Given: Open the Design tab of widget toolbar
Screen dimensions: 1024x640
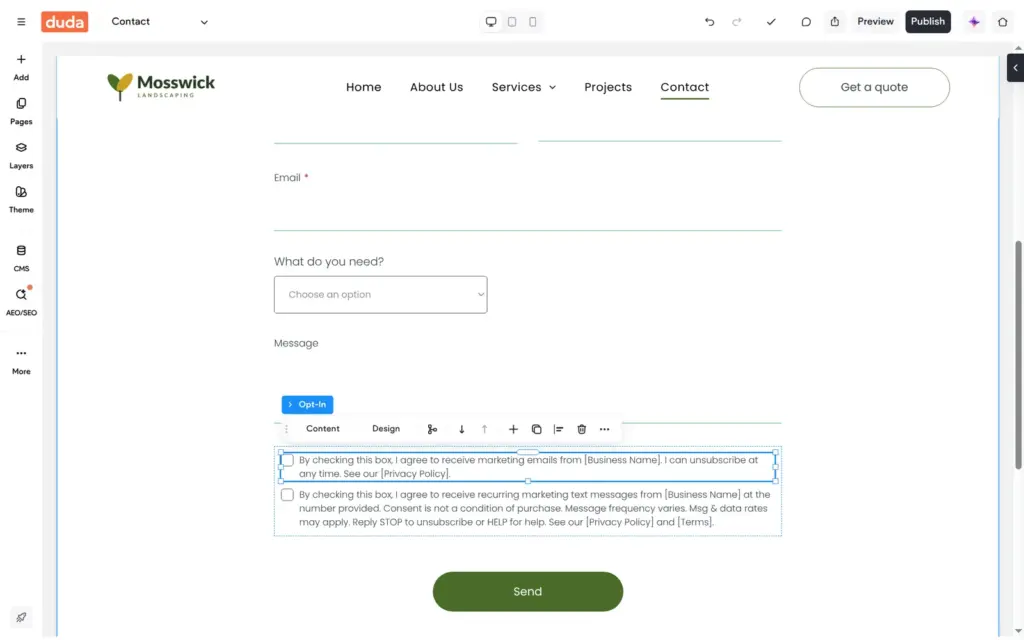Looking at the screenshot, I should tap(386, 429).
